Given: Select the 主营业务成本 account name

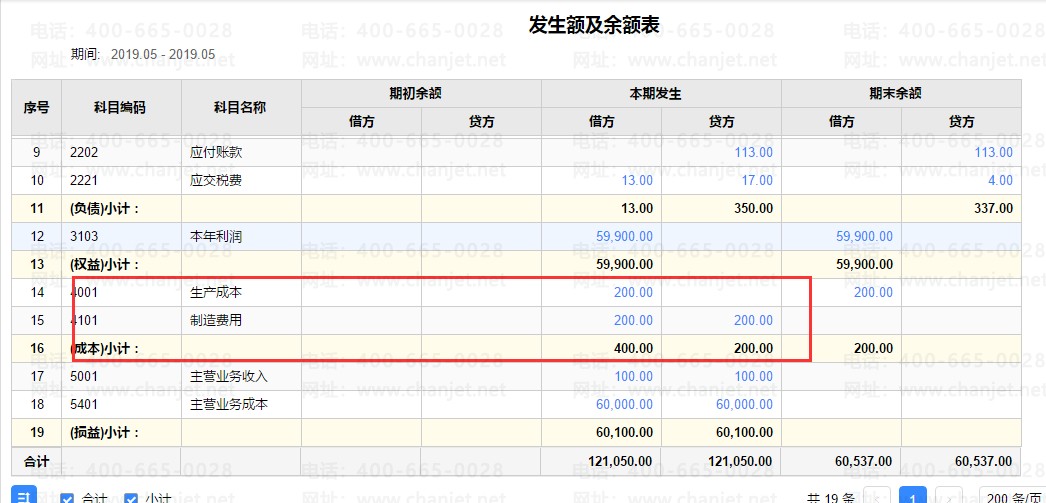Looking at the screenshot, I should click(229, 404).
